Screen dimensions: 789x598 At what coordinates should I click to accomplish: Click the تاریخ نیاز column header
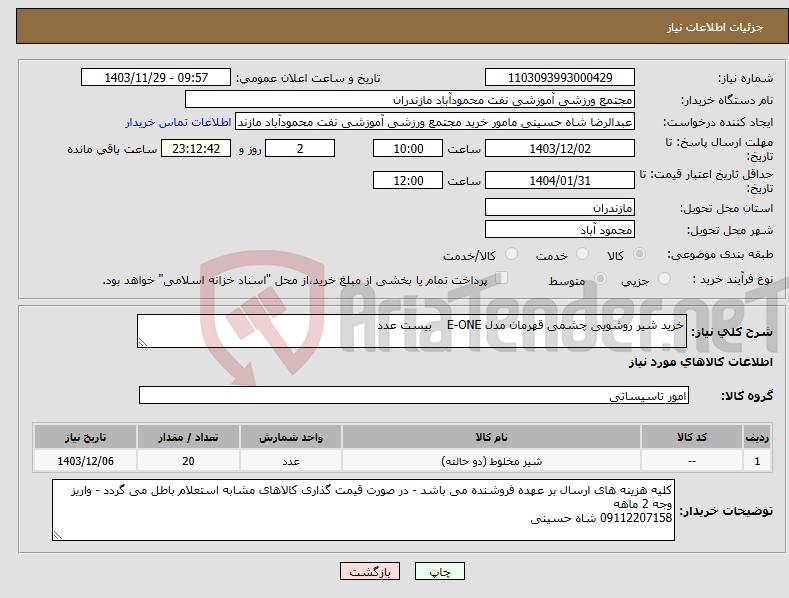tap(86, 437)
